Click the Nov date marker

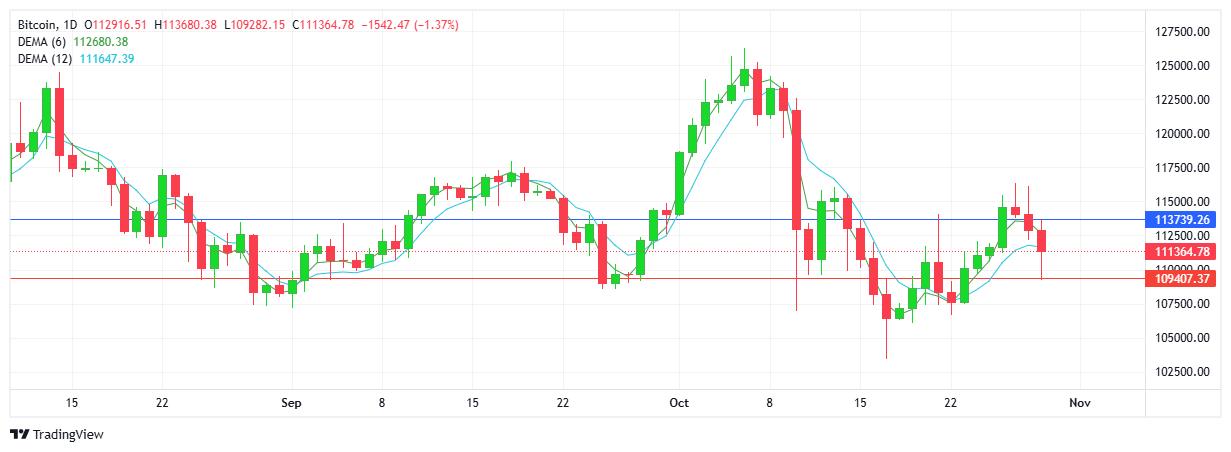point(1079,403)
